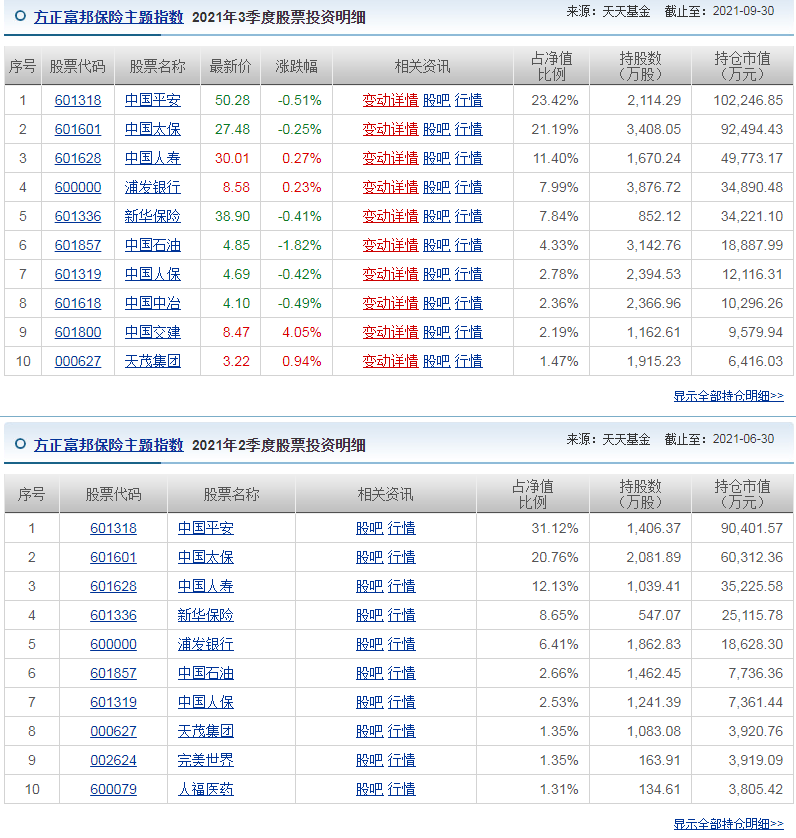The width and height of the screenshot is (796, 838).
Task: View 变动详情 for 浦发银行
Action: 390,188
